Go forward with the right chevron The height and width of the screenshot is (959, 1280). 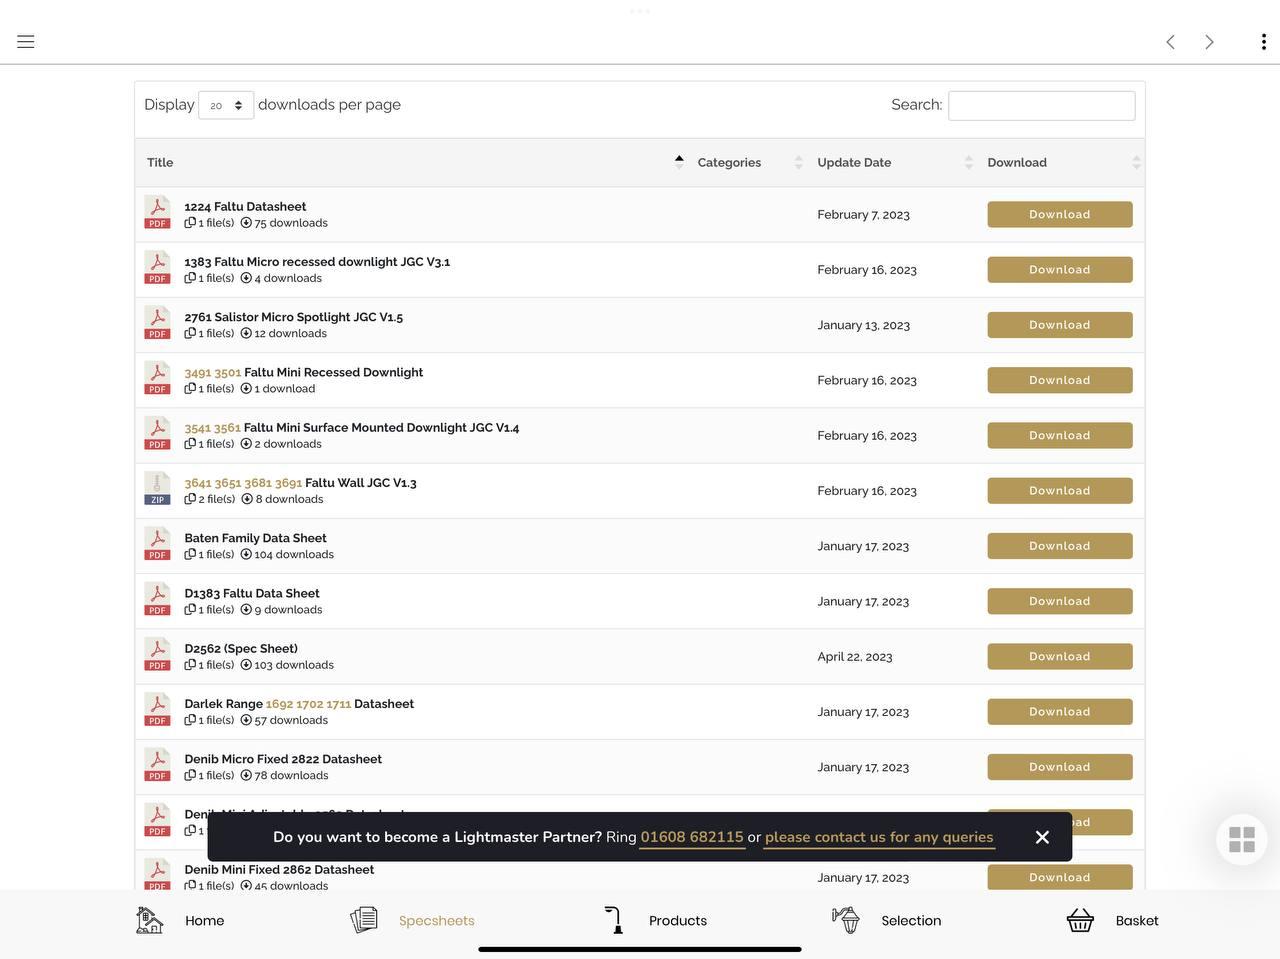pyautogui.click(x=1209, y=41)
